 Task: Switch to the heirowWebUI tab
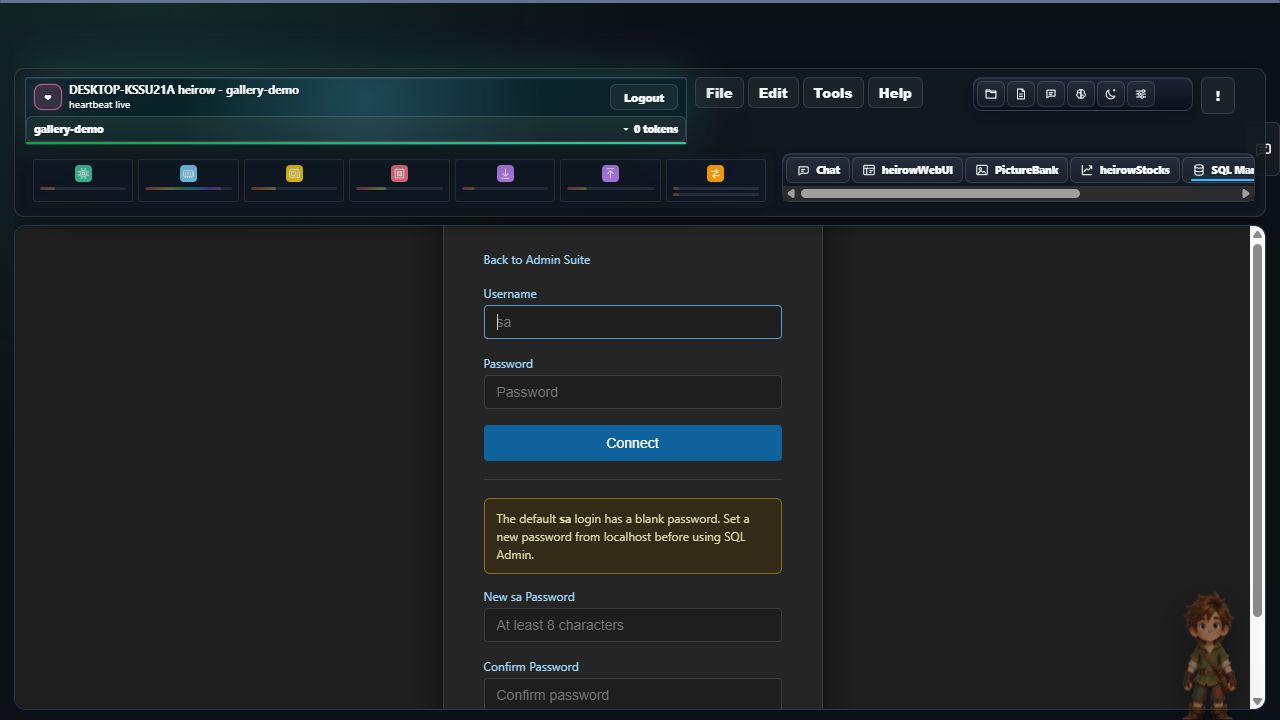pos(908,170)
